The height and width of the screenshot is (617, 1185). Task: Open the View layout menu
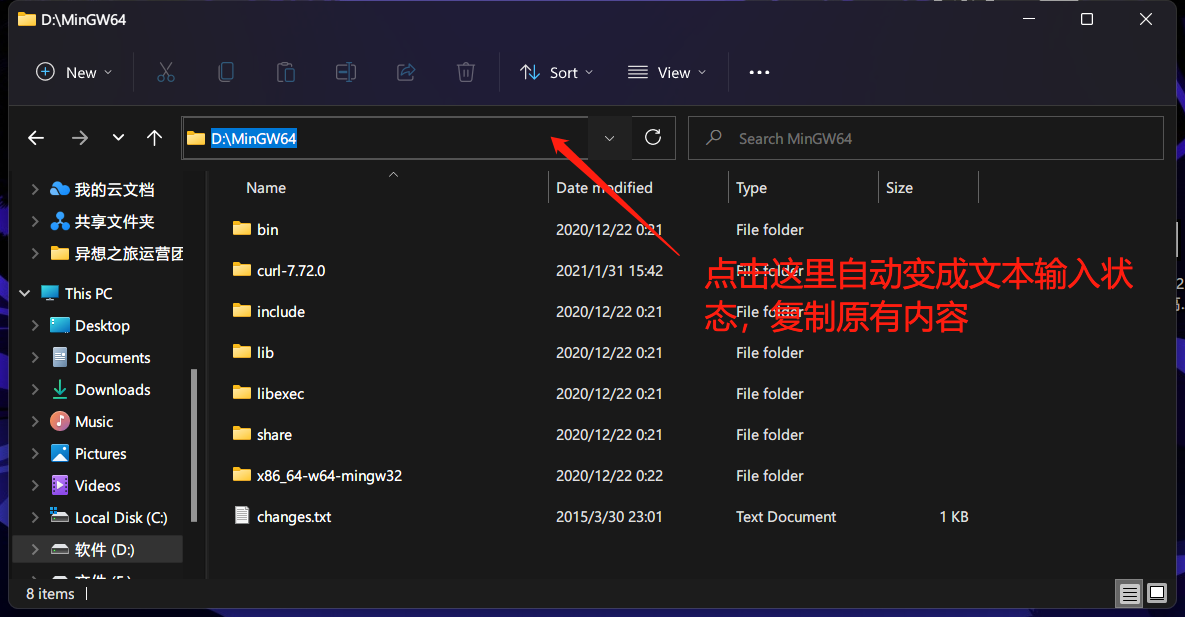[667, 72]
